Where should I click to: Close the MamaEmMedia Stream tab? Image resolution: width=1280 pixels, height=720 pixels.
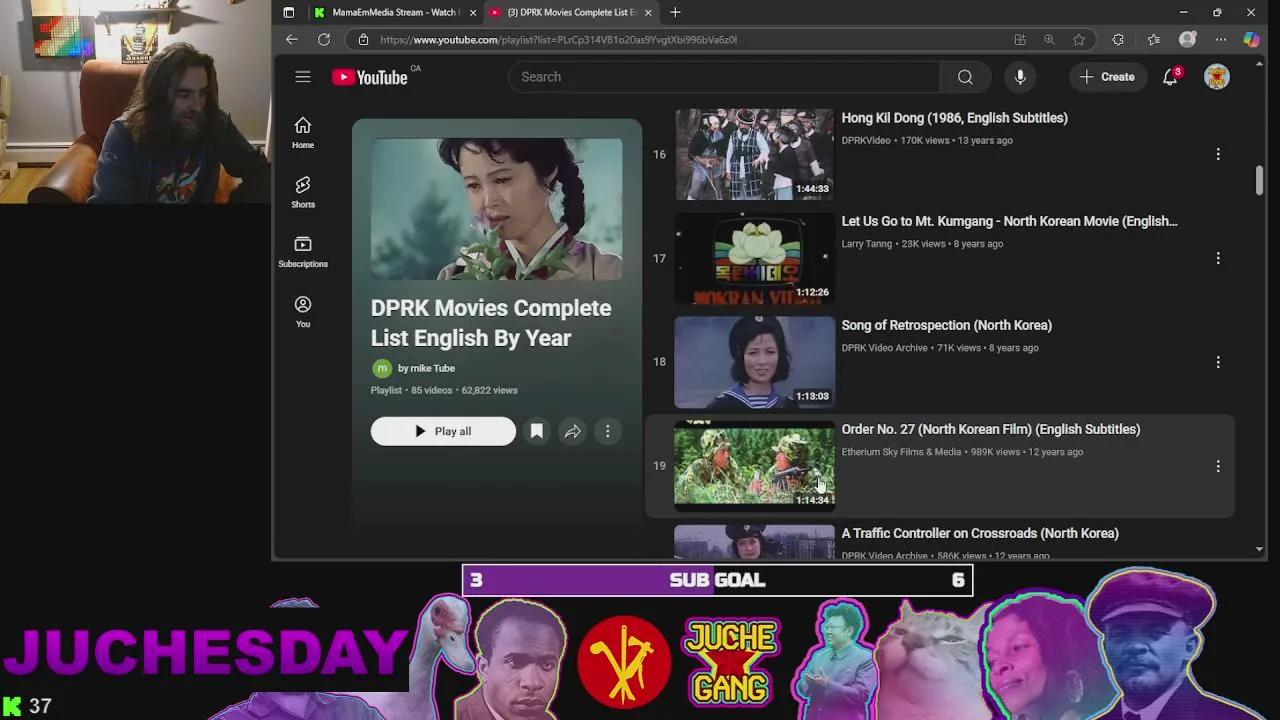473,12
